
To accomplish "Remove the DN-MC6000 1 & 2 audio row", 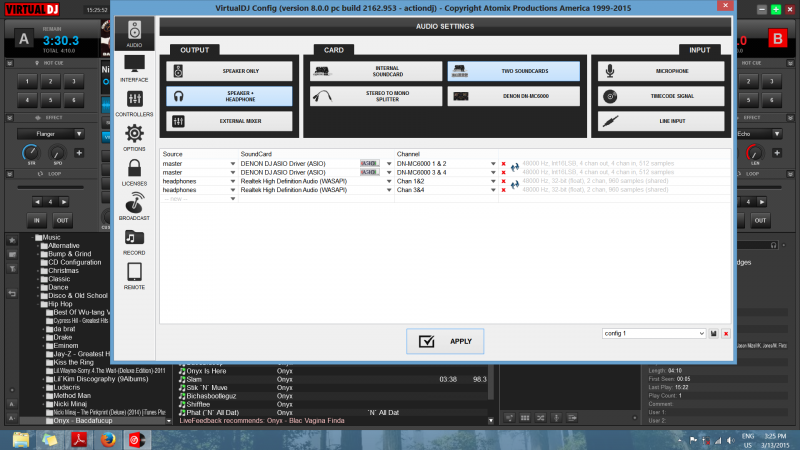I will pos(504,164).
